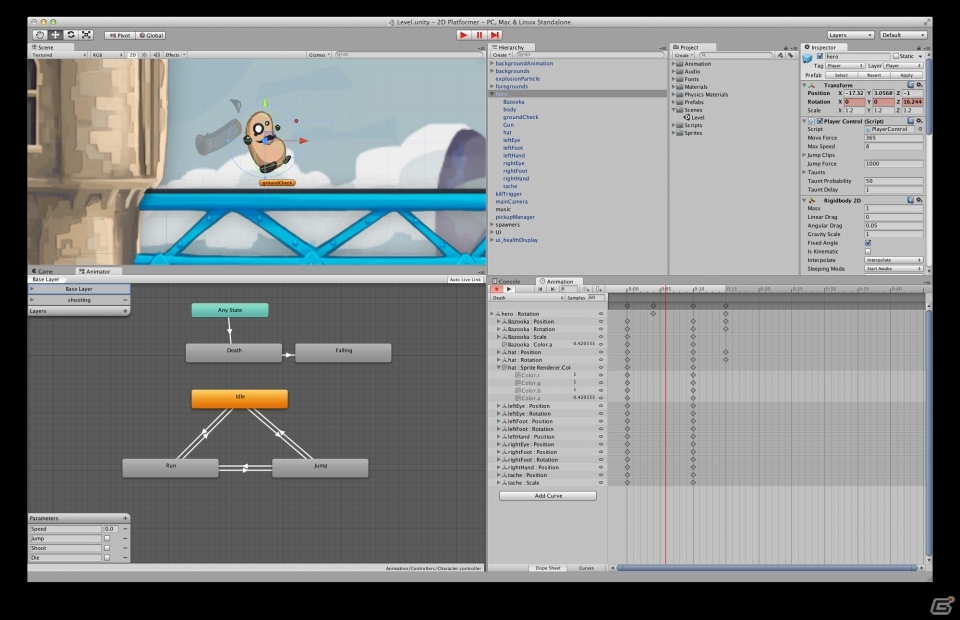Disable Player Control script component checkbox
Image resolution: width=960 pixels, height=620 pixels.
pos(820,121)
